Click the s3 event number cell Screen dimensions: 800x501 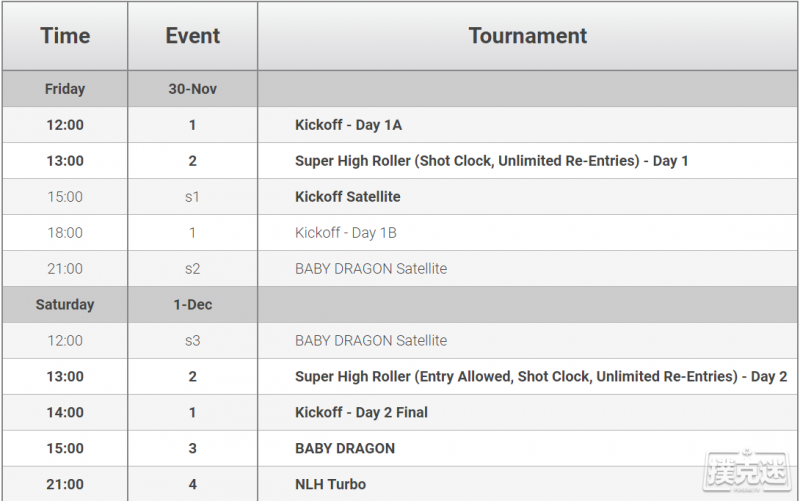[x=192, y=340]
